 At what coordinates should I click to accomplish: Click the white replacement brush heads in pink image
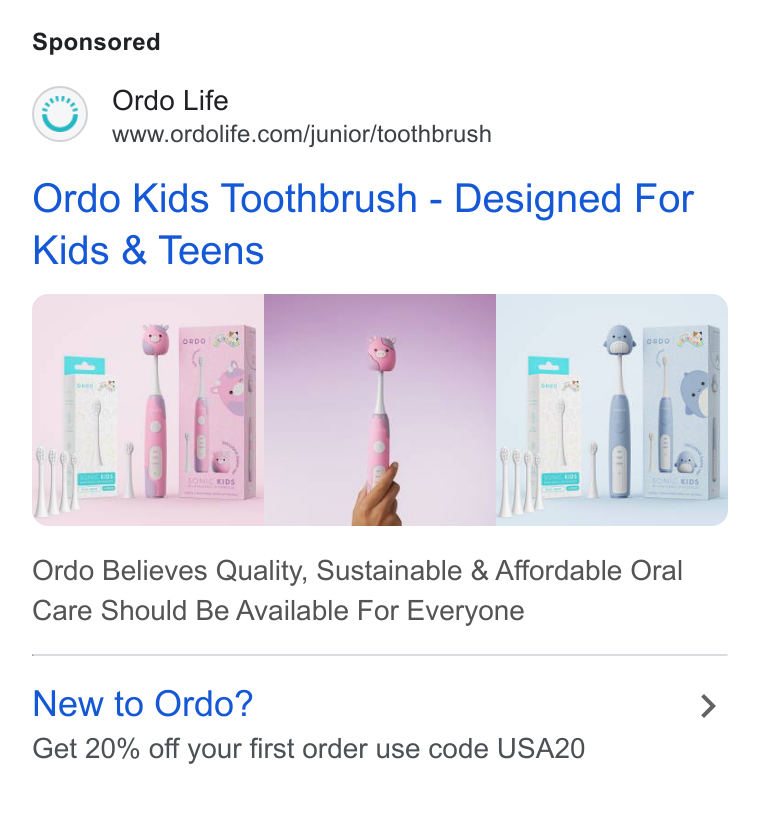click(x=58, y=481)
